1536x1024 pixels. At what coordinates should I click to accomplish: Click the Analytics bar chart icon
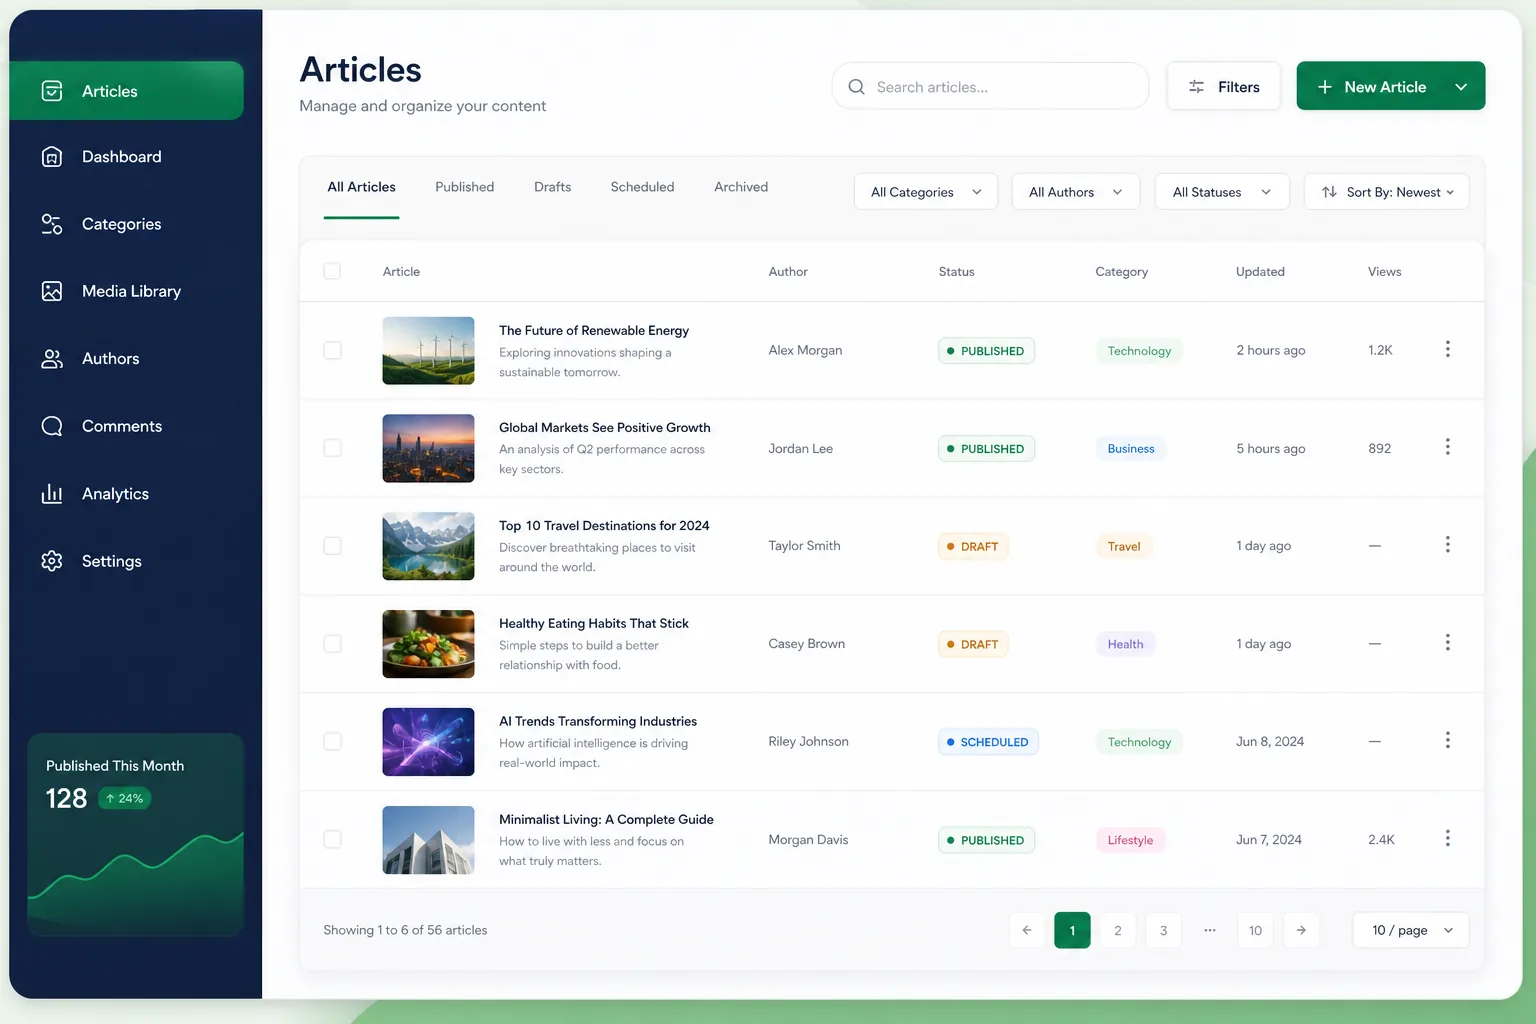[x=52, y=494]
